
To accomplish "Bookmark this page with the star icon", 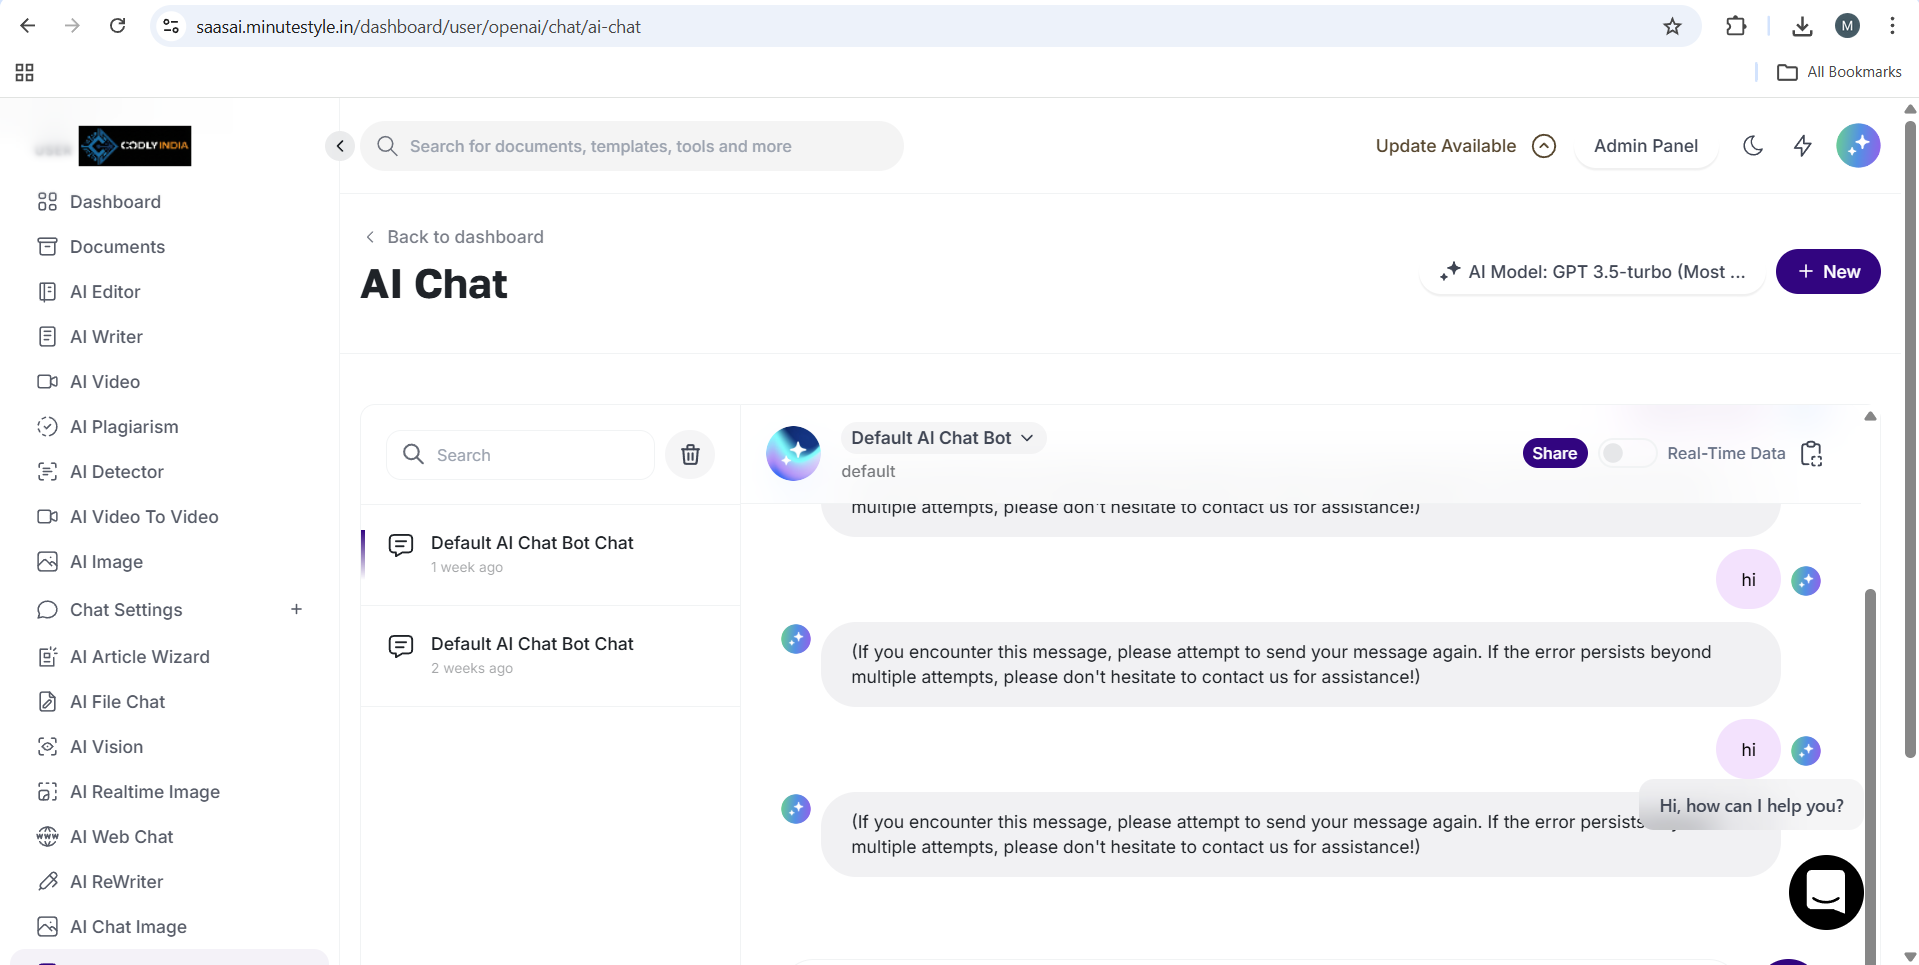I will pos(1672,27).
